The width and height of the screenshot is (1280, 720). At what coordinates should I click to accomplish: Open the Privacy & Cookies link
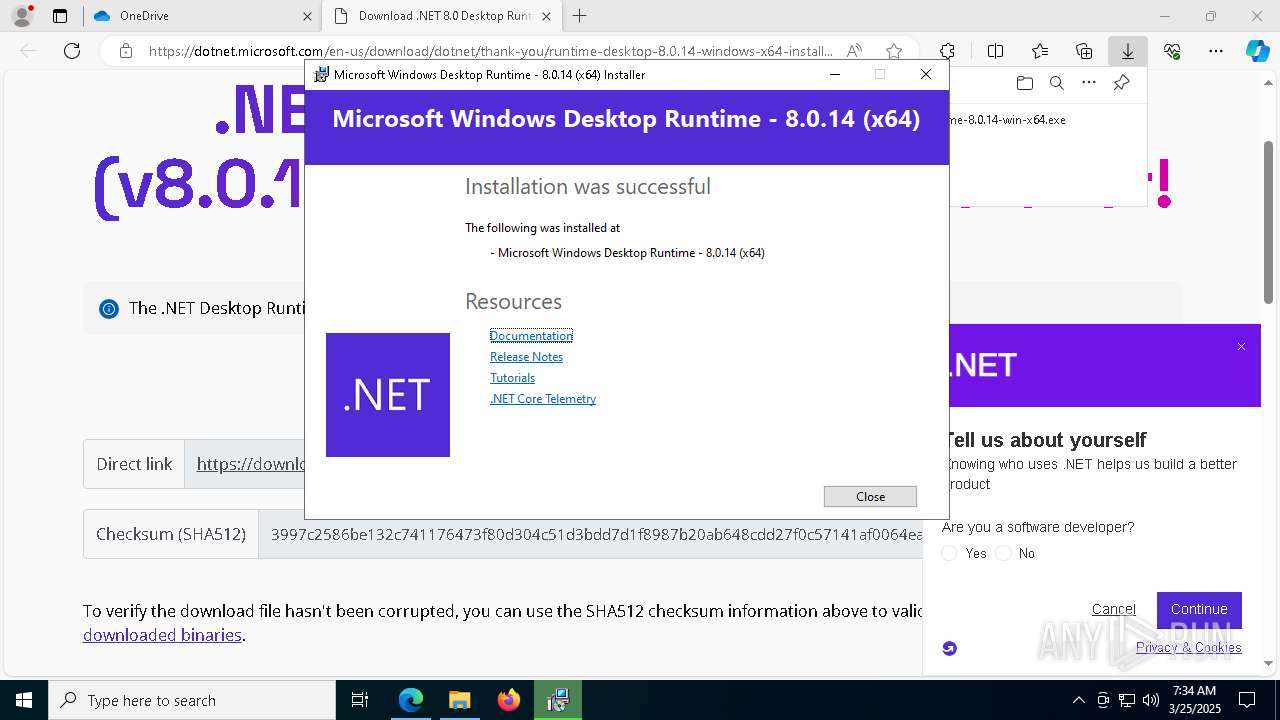click(1188, 647)
